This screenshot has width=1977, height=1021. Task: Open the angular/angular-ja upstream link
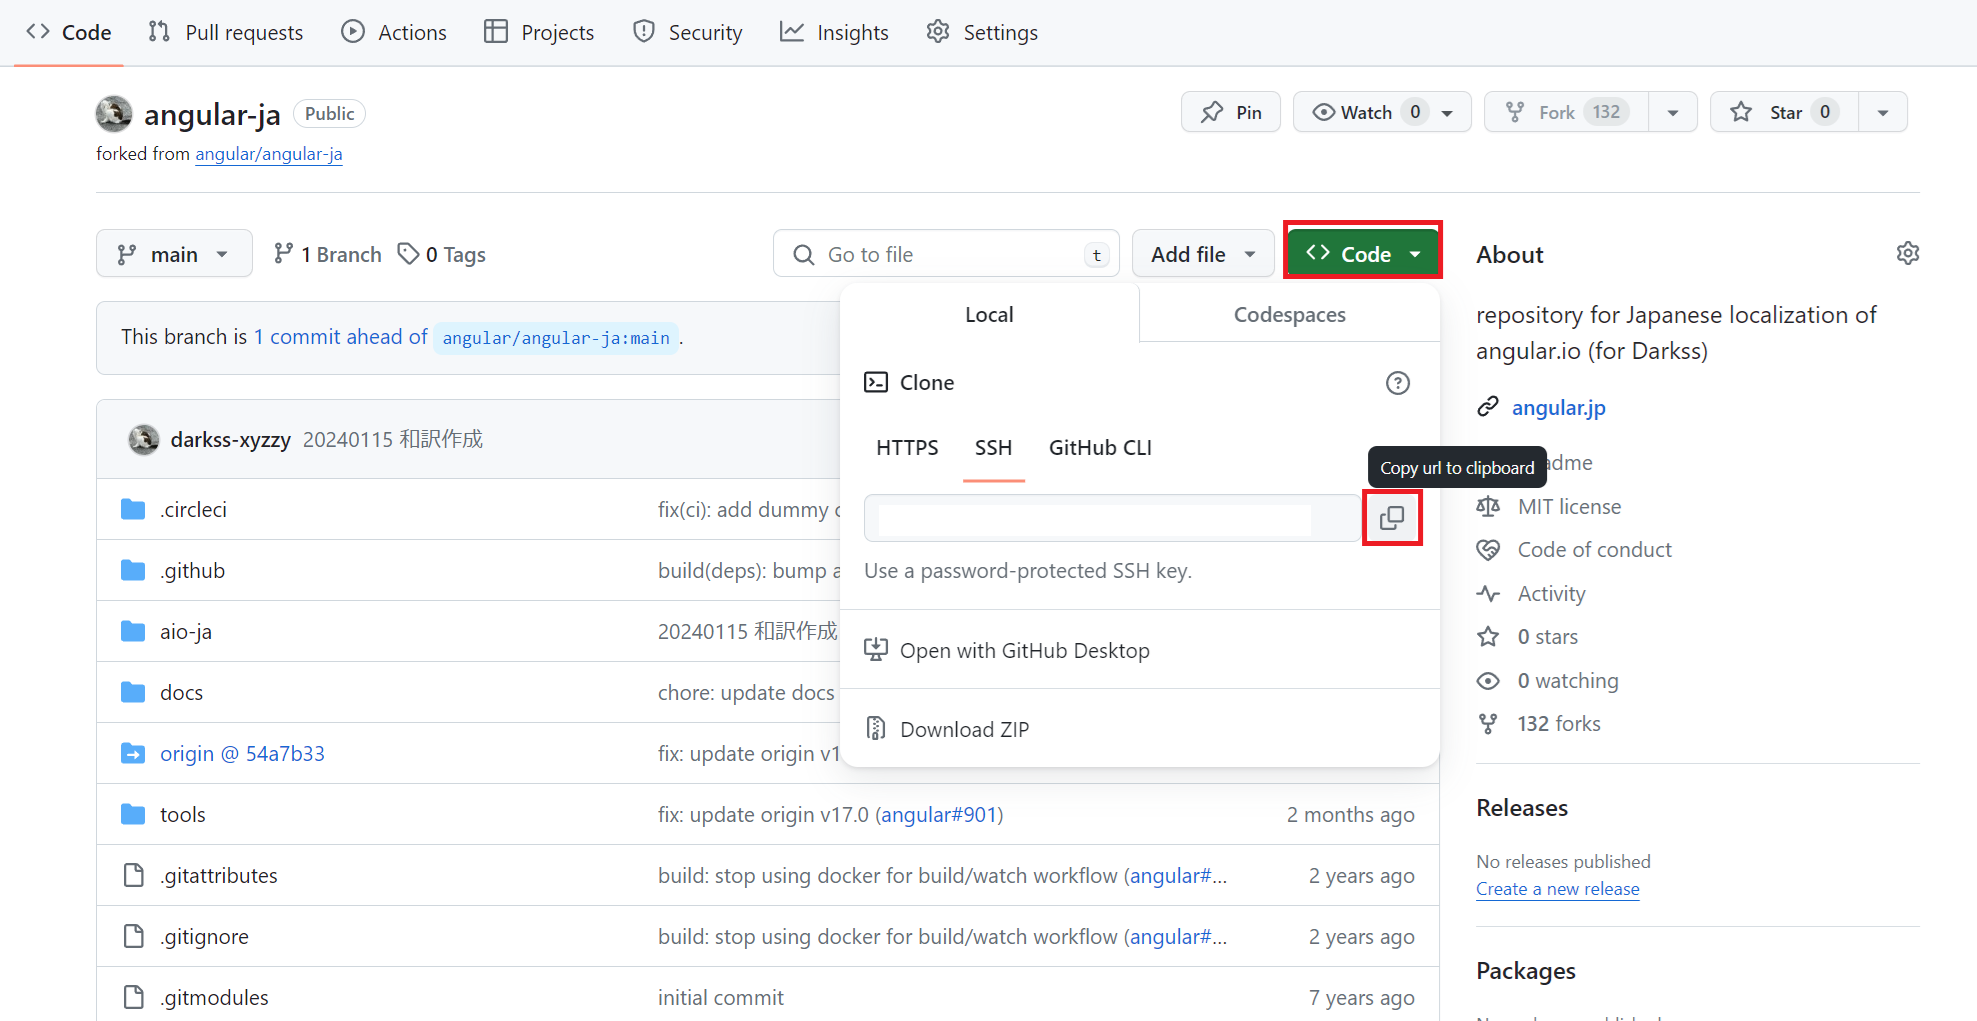268,154
